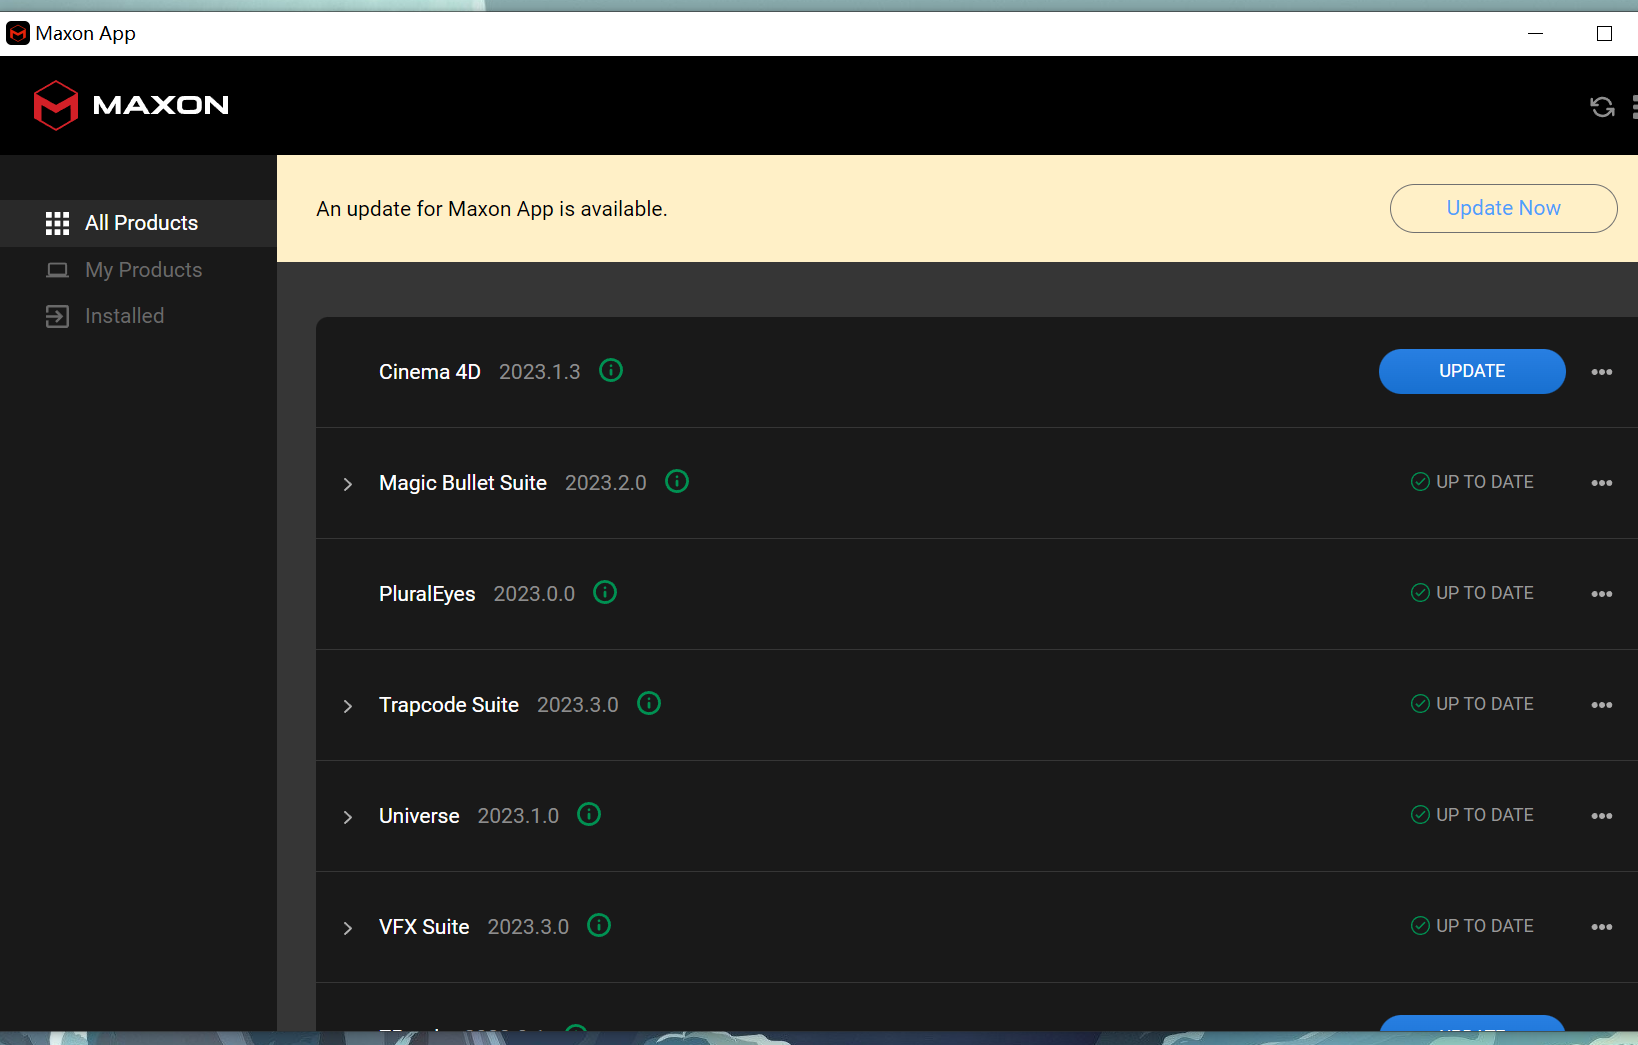Maximize the Maxon App window
Image resolution: width=1638 pixels, height=1045 pixels.
pos(1605,34)
